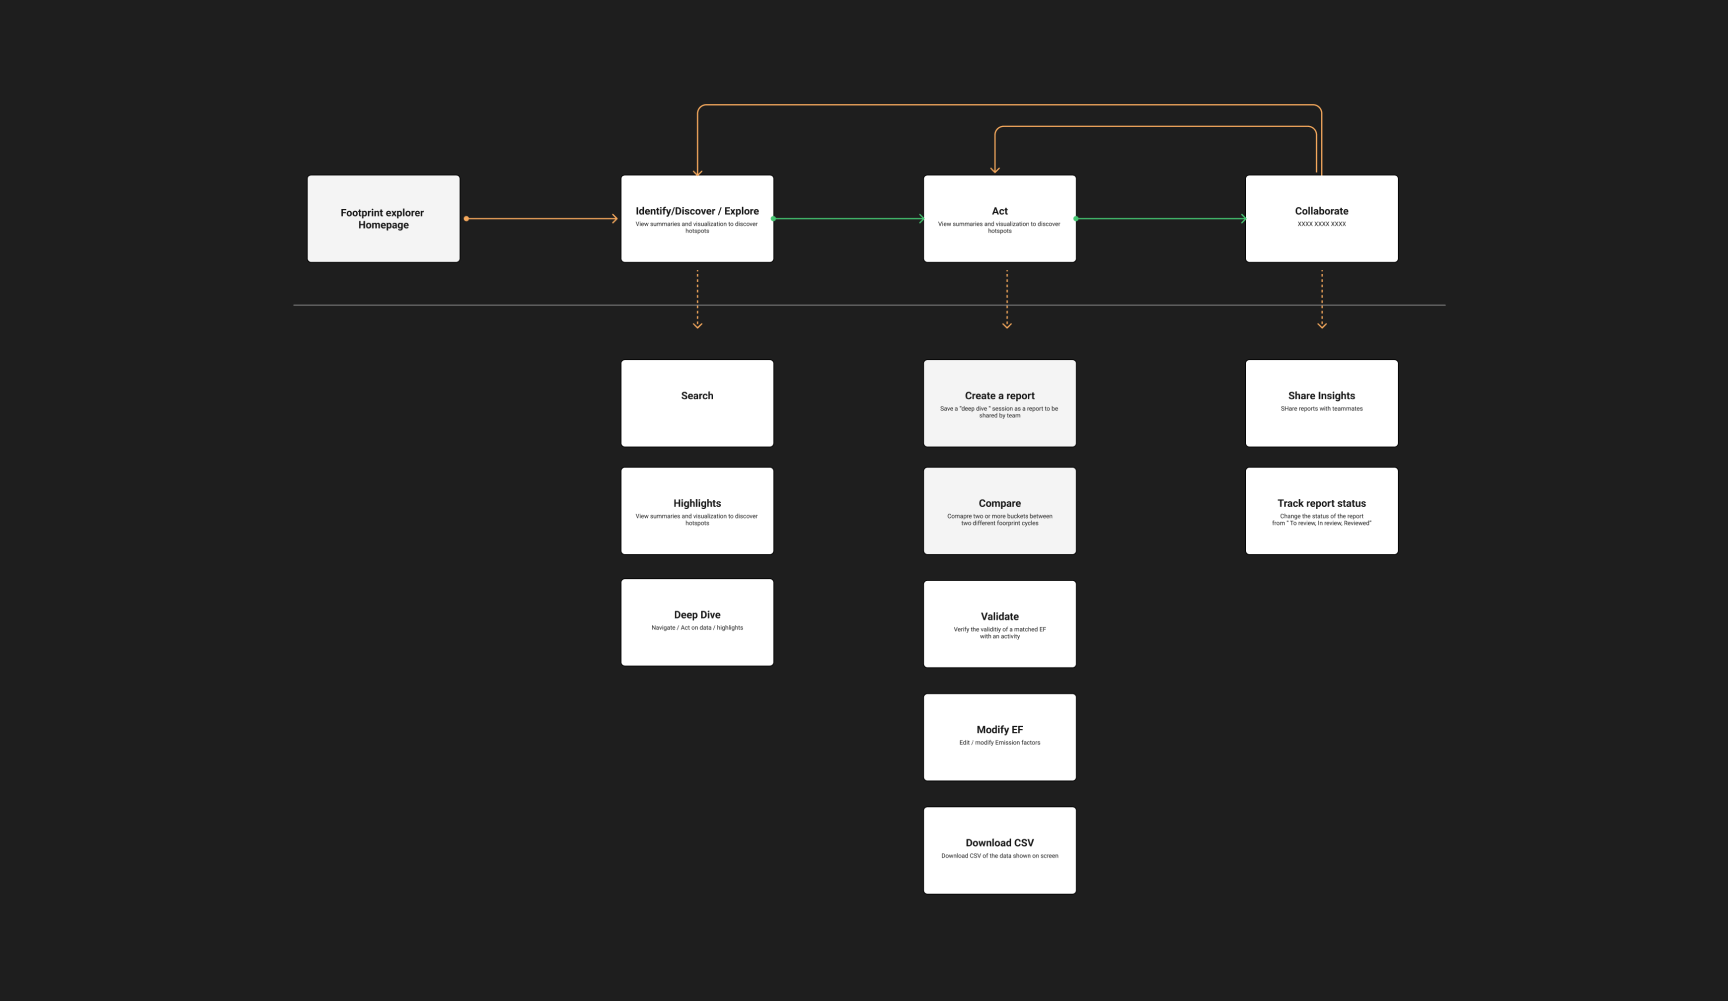
Task: Select the Compare node
Action: [999, 510]
